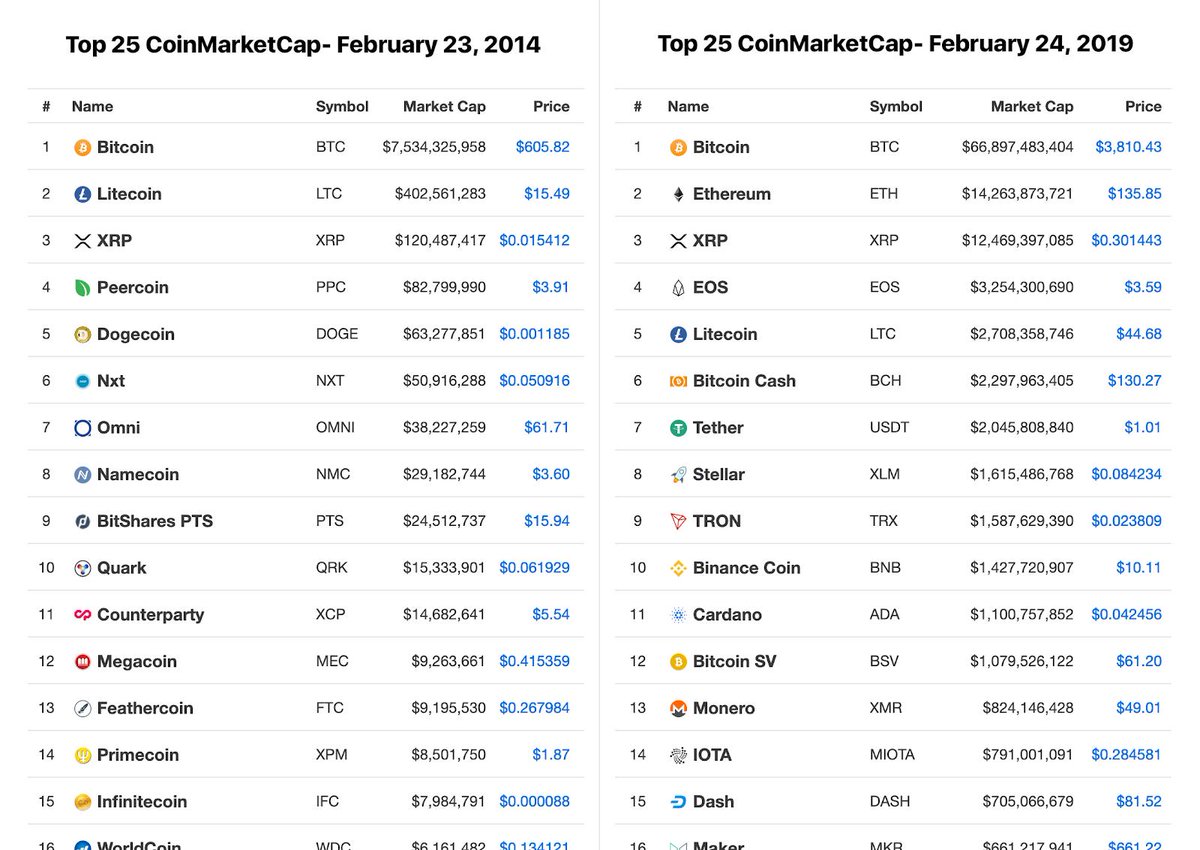Click the EOS icon
1200x850 pixels.
pos(678,288)
